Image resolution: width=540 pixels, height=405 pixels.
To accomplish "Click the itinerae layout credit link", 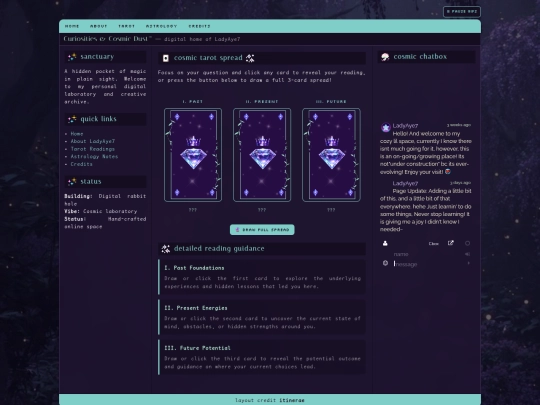I will point(292,400).
